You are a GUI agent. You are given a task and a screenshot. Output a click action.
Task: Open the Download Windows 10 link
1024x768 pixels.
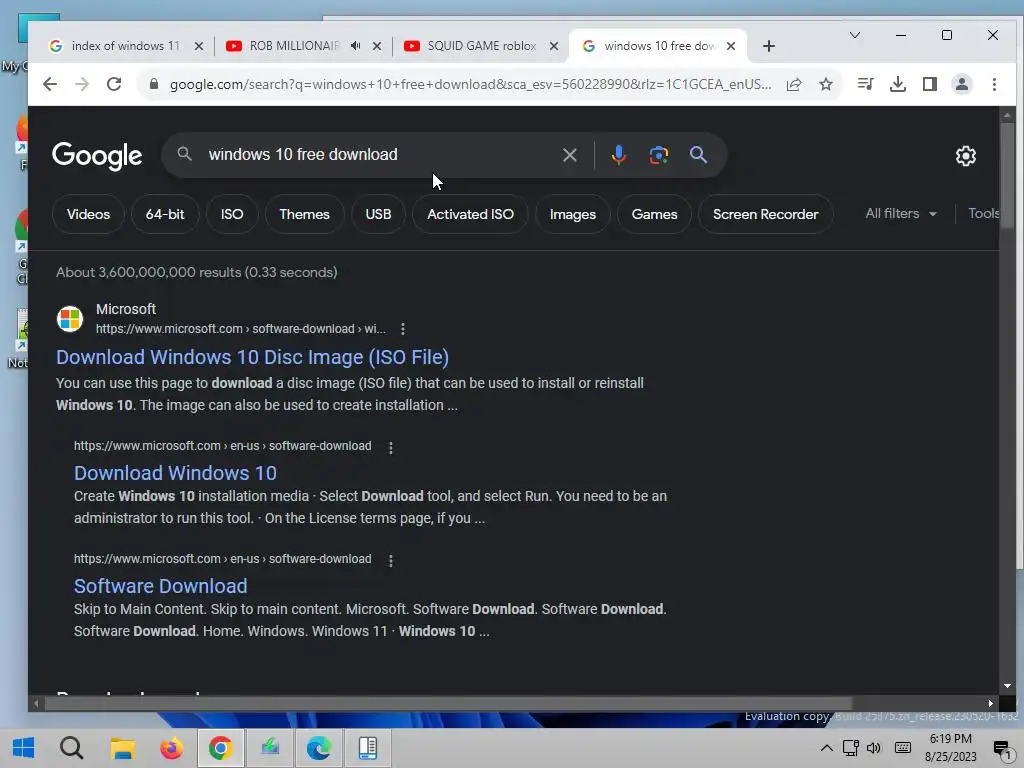tap(175, 473)
